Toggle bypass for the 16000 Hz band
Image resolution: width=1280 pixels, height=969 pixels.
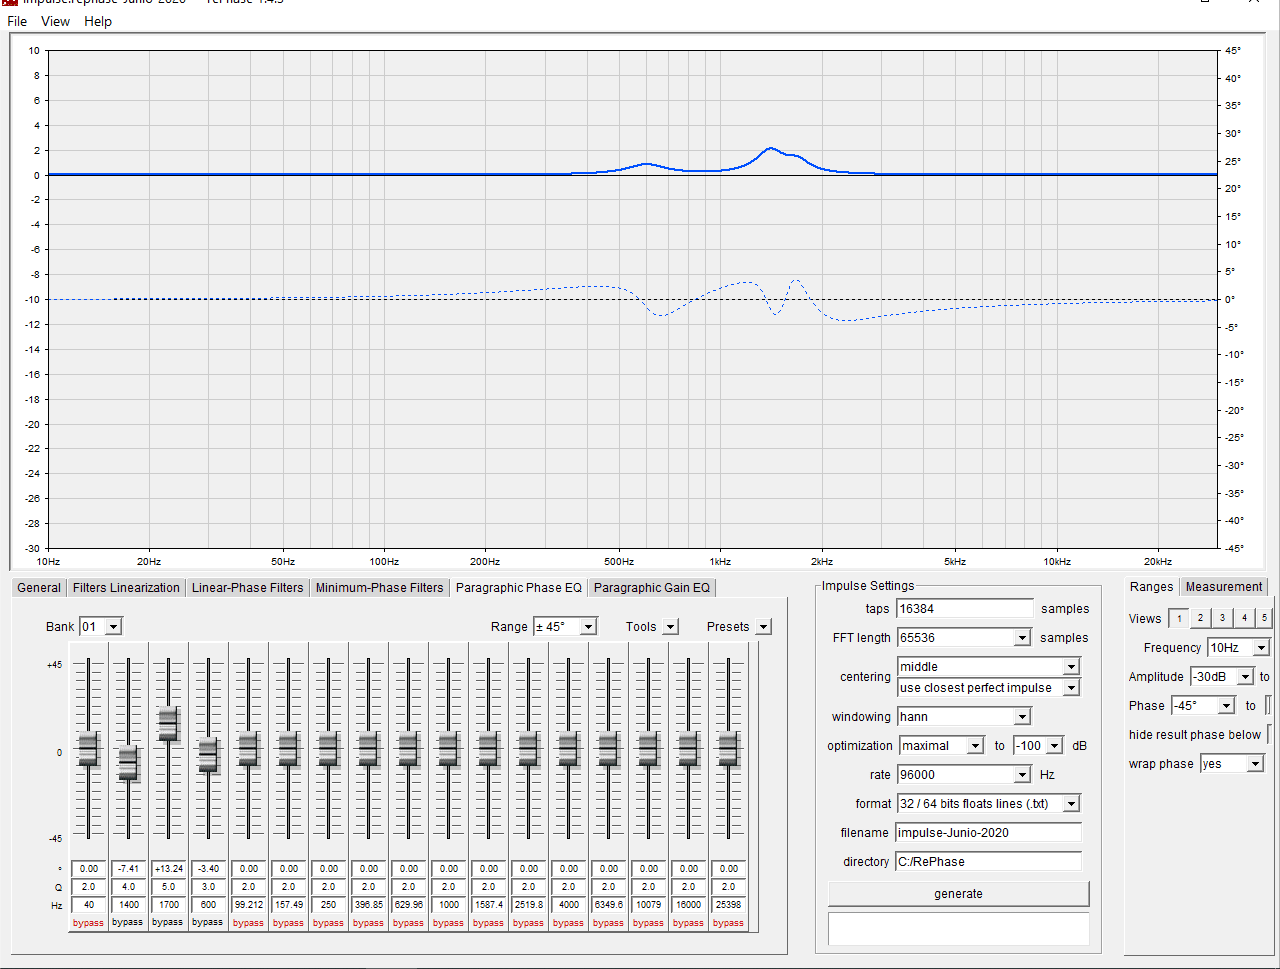click(688, 923)
